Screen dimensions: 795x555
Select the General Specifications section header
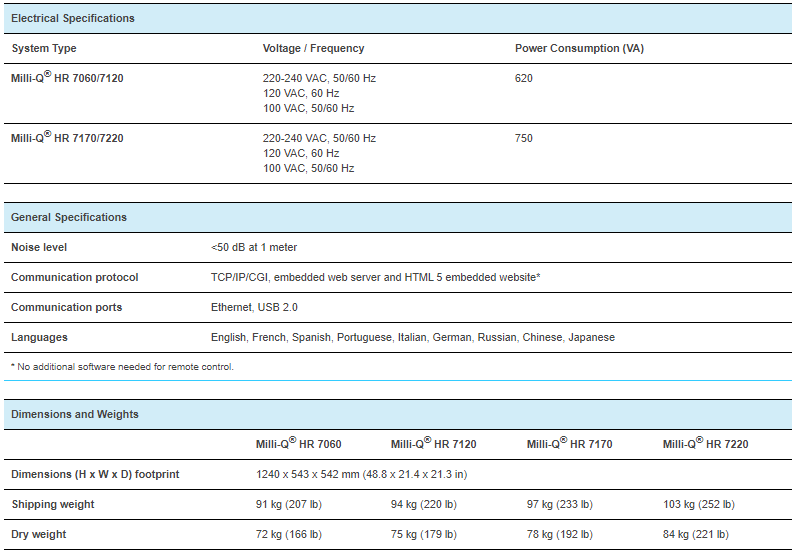[x=68, y=217]
